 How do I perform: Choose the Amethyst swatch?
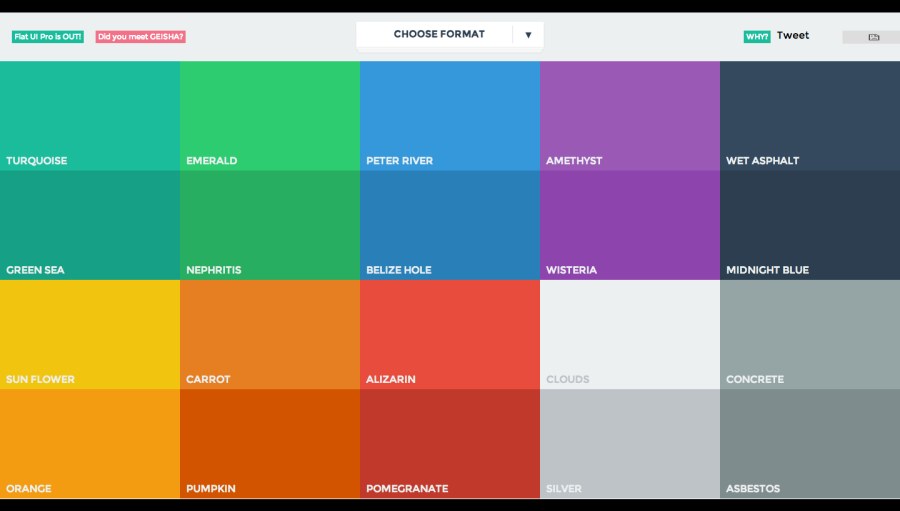[x=630, y=116]
